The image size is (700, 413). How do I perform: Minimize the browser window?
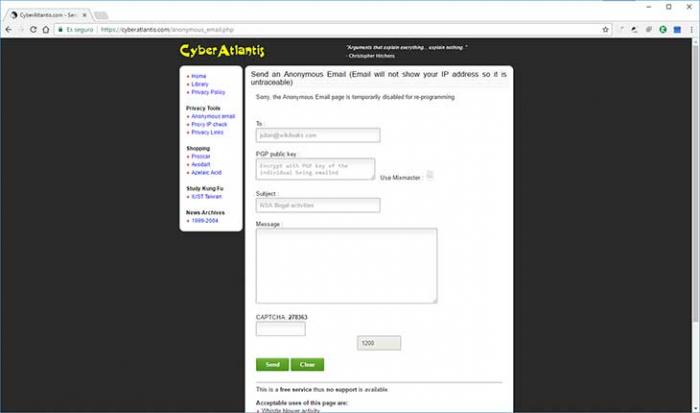coord(649,7)
